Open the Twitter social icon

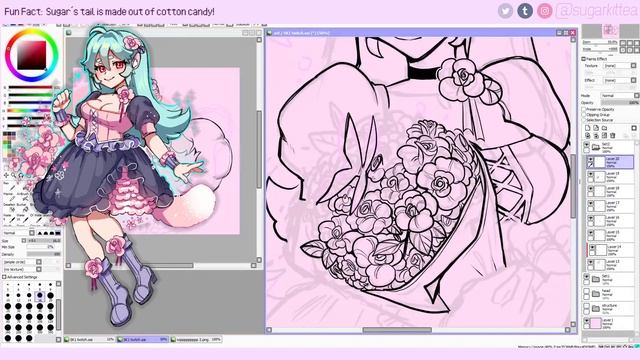505,11
